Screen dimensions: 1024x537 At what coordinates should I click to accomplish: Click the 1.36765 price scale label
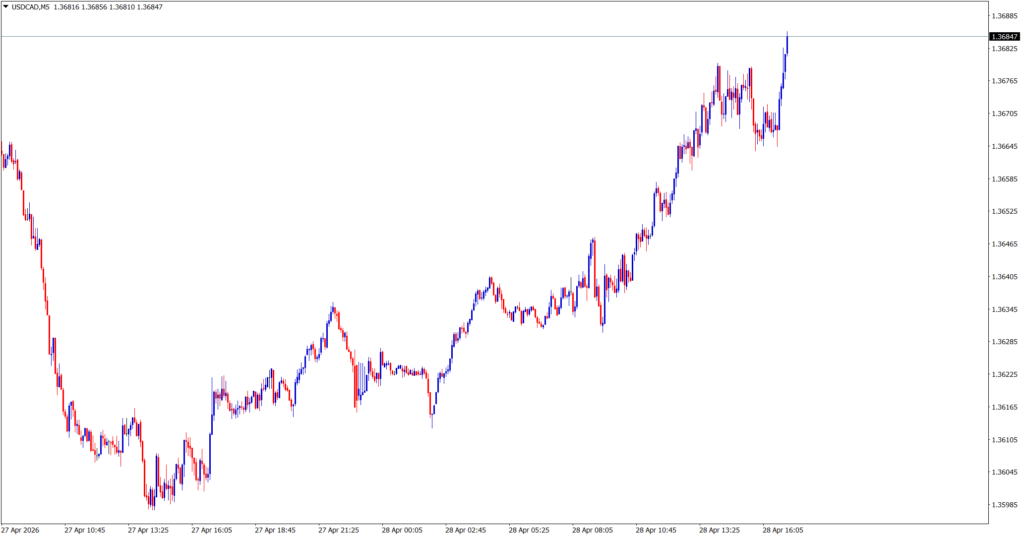[1004, 81]
